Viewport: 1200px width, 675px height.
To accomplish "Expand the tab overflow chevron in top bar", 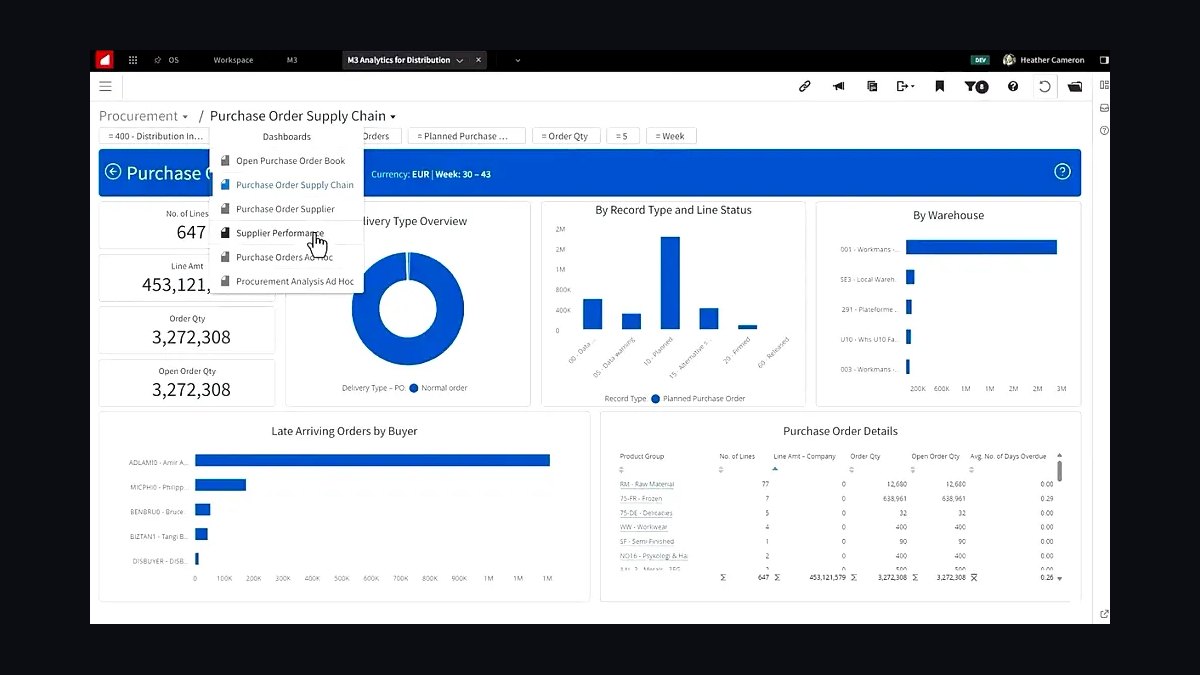I will pyautogui.click(x=518, y=60).
